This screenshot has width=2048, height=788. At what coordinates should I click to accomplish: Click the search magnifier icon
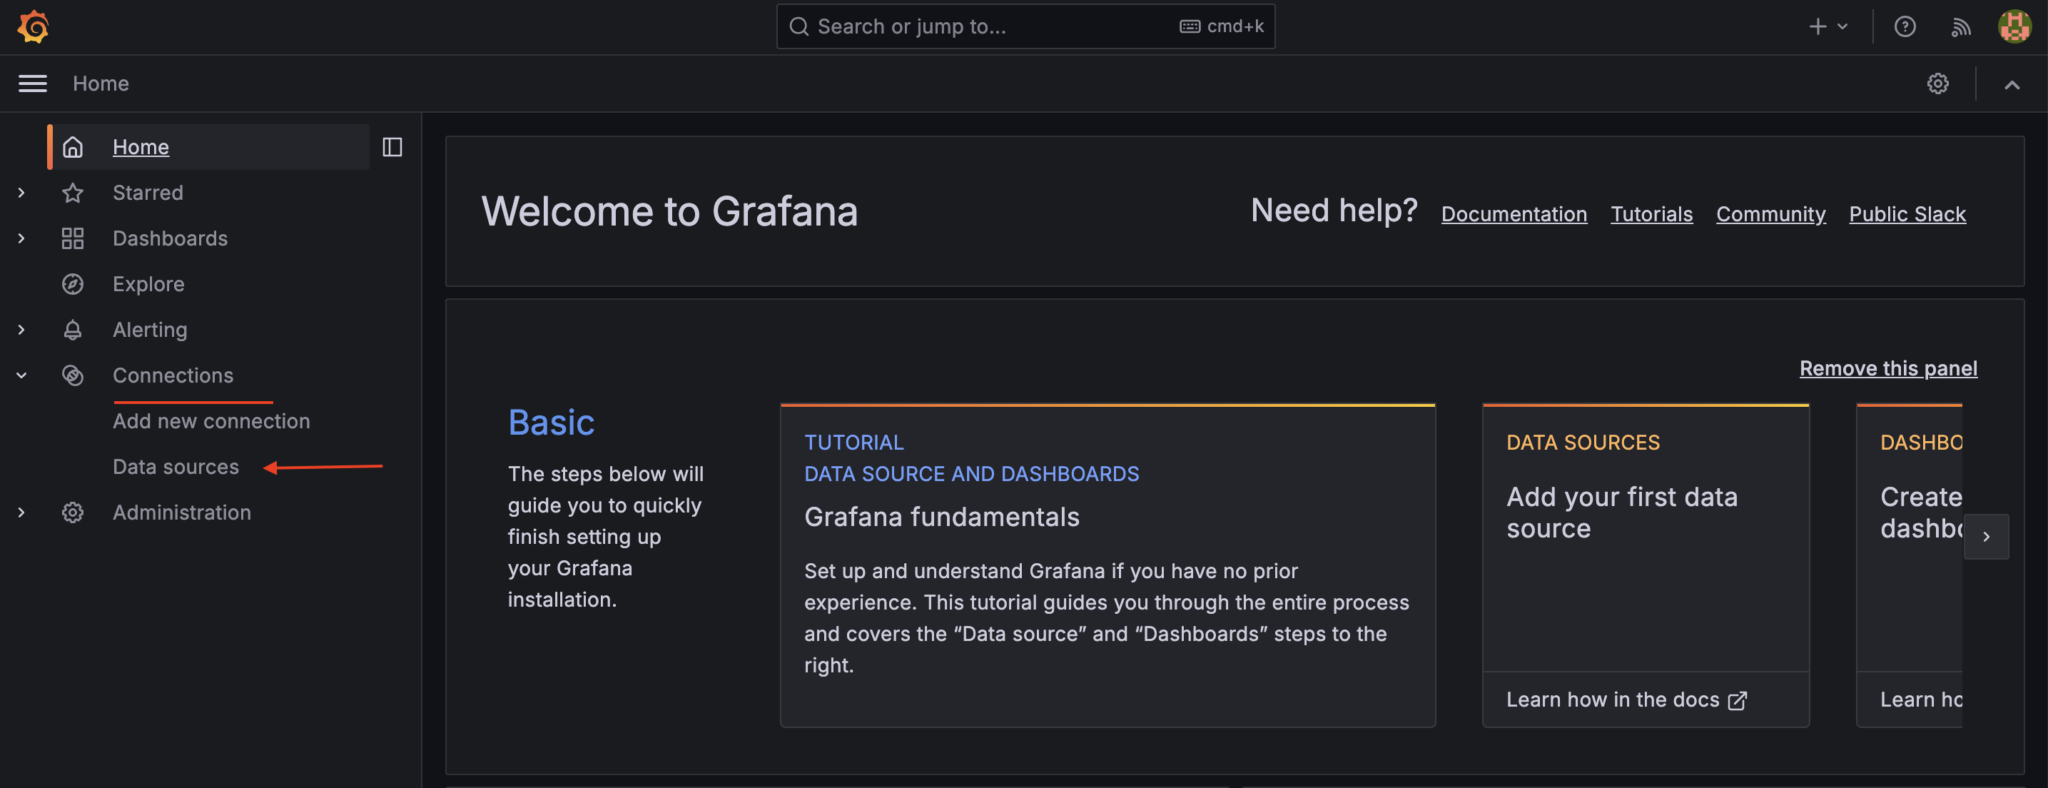pyautogui.click(x=799, y=27)
